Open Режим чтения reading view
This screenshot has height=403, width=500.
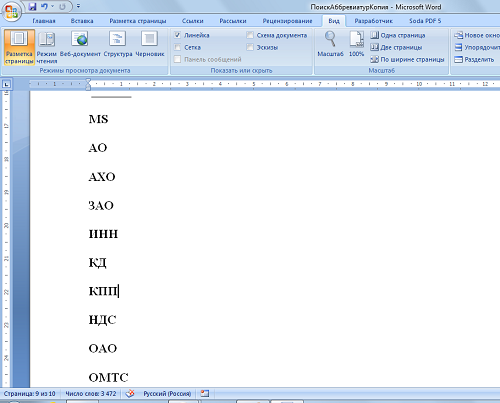[47, 47]
